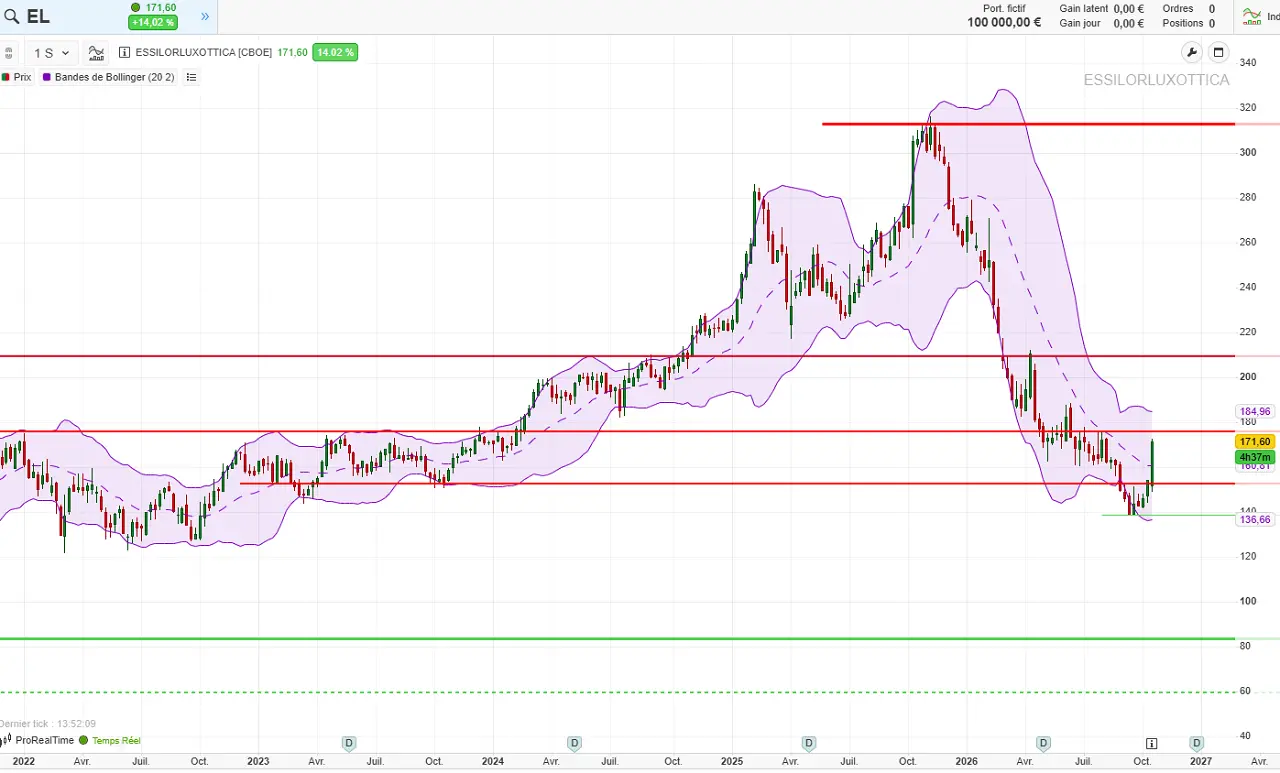Click the ProRealTime logo icon
The height and width of the screenshot is (773, 1280).
7,740
